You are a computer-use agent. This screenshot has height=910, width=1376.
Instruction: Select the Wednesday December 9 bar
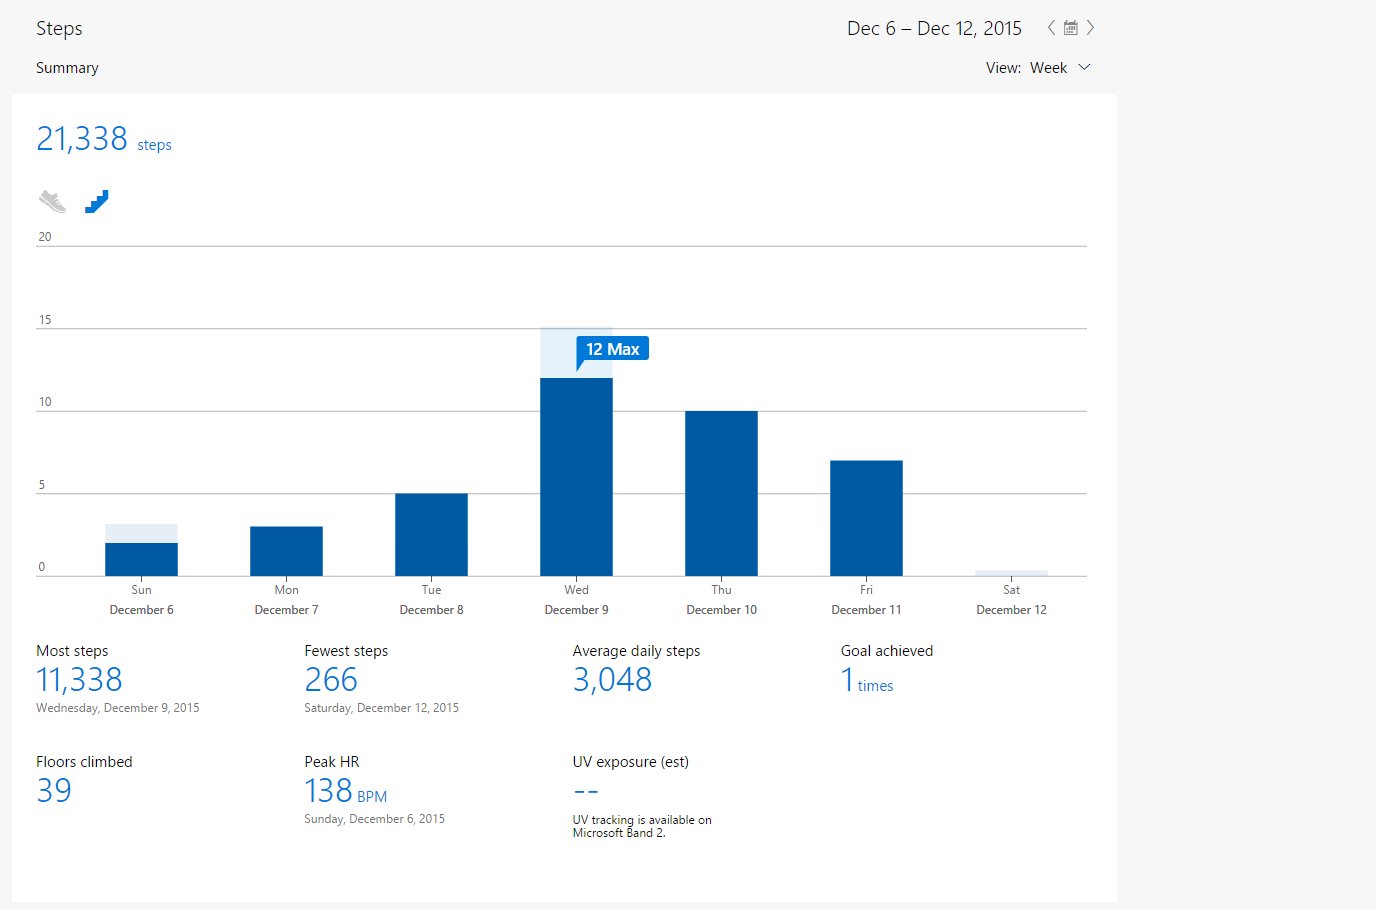pos(576,477)
